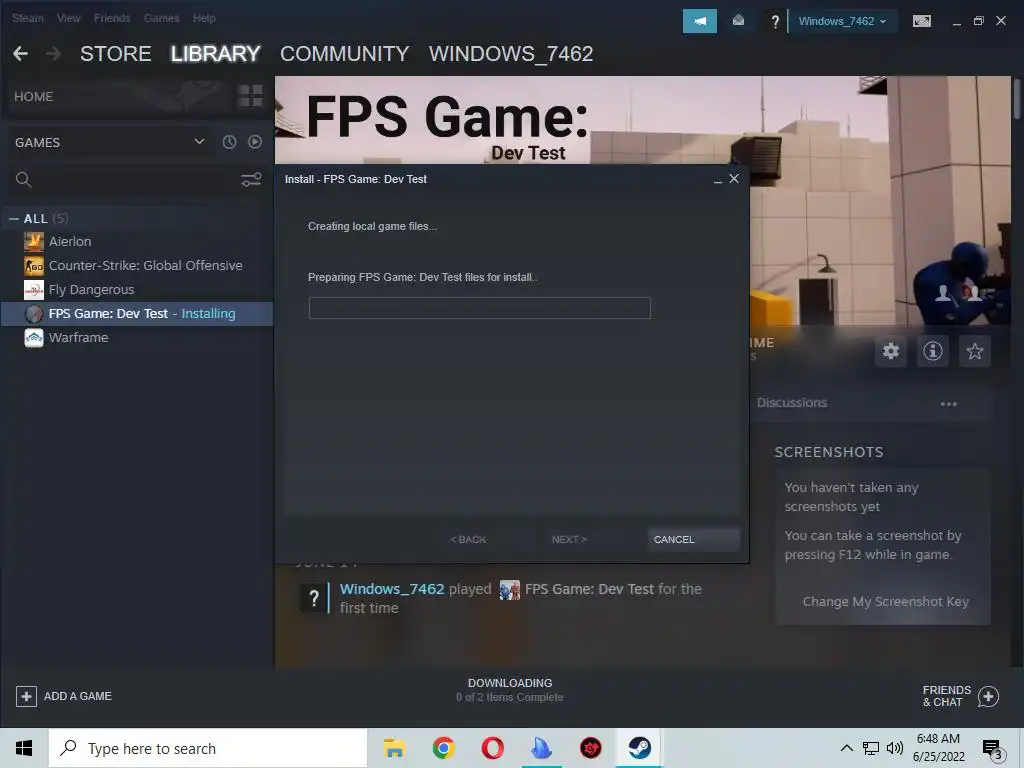Launch Google Chrome from taskbar

(x=443, y=748)
